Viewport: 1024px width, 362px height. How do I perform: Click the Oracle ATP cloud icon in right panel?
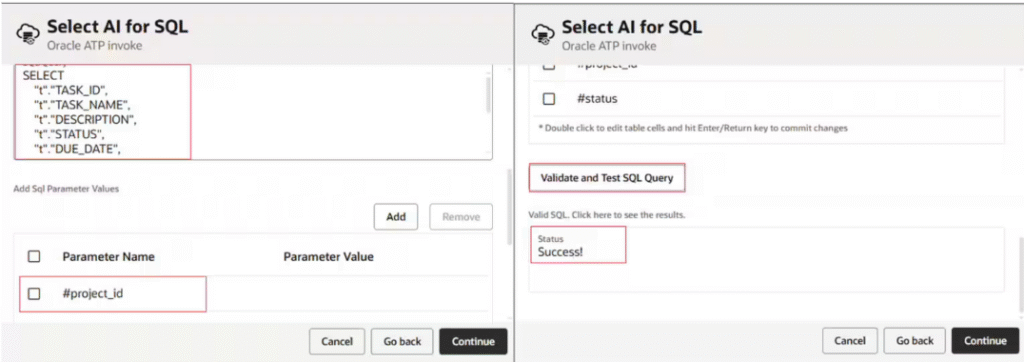pos(539,33)
